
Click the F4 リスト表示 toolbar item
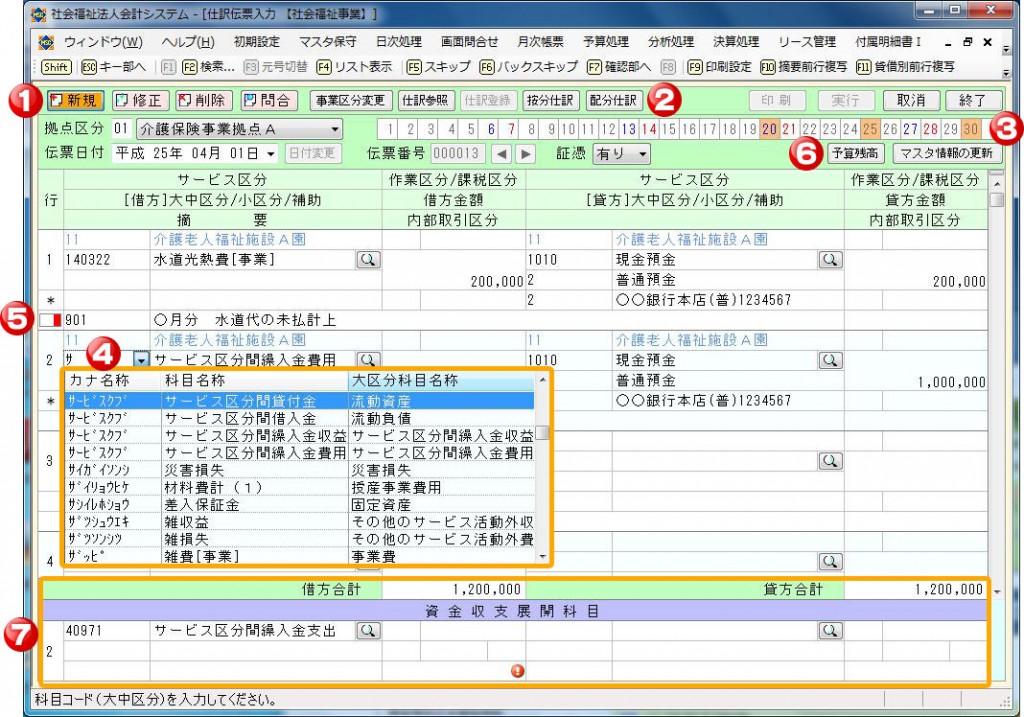click(354, 67)
